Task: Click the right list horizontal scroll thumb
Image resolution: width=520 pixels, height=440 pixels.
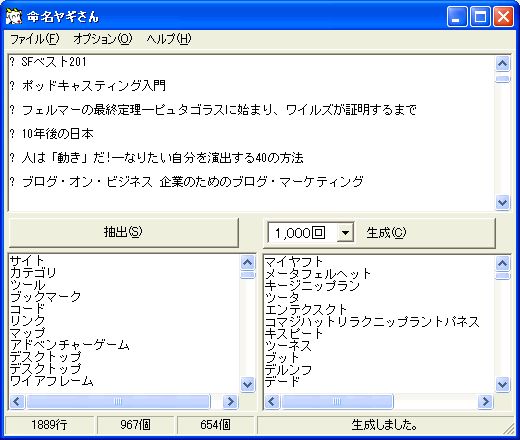Action: click(x=337, y=401)
